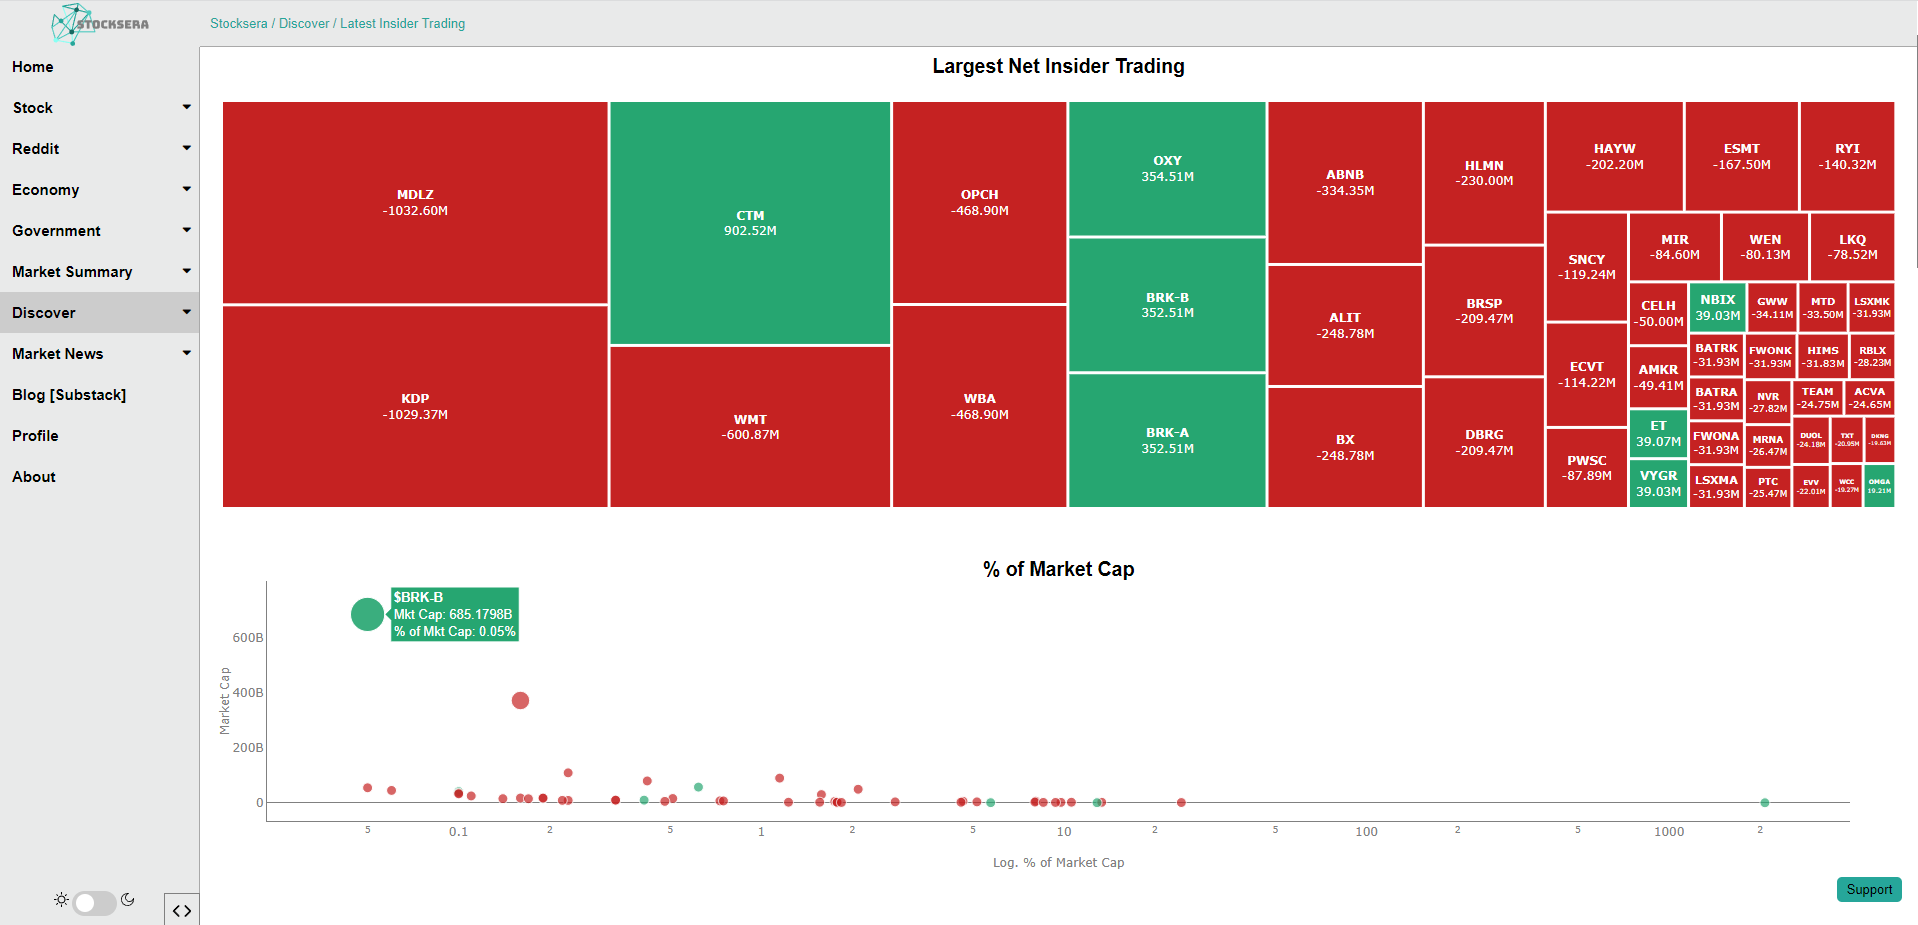Select the green CTM treemap tile
Viewport: 1918px width, 925px height.
tap(750, 223)
